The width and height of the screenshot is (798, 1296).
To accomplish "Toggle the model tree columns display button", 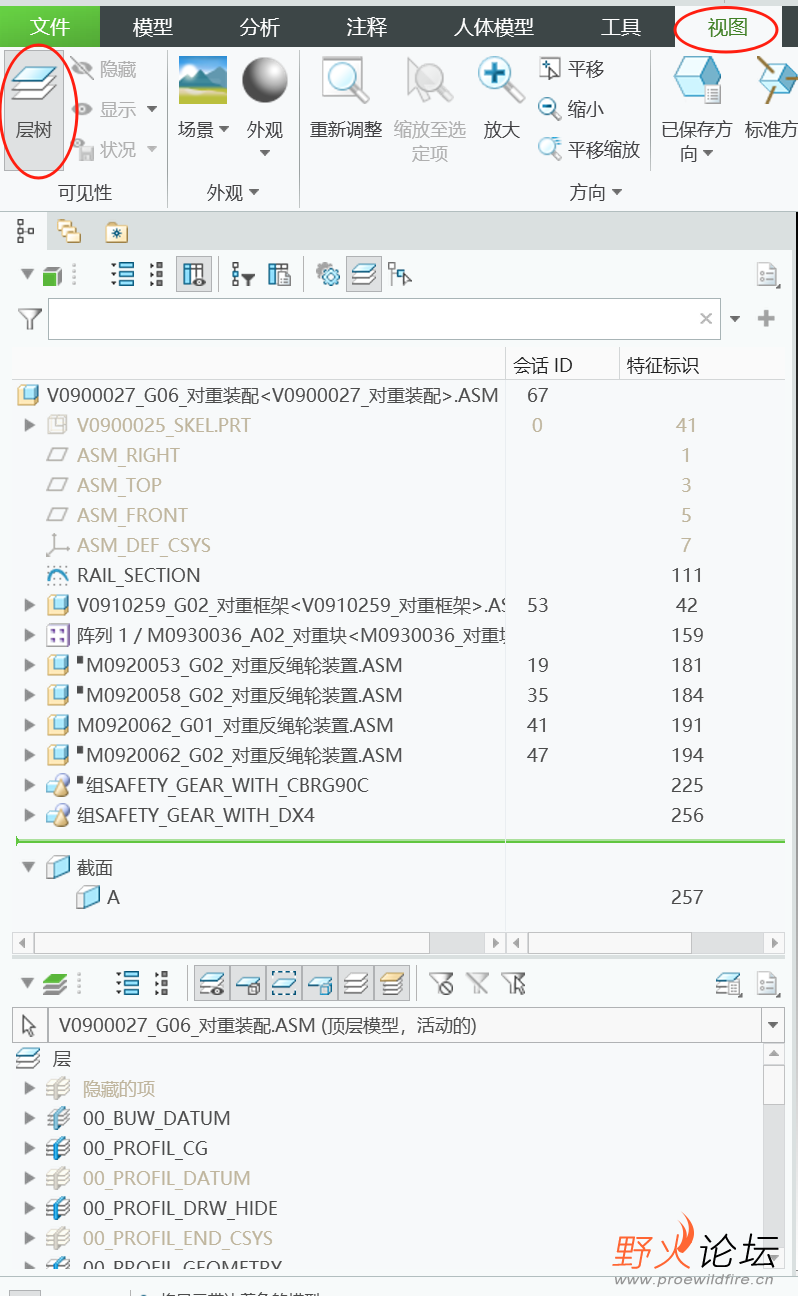I will click(194, 275).
